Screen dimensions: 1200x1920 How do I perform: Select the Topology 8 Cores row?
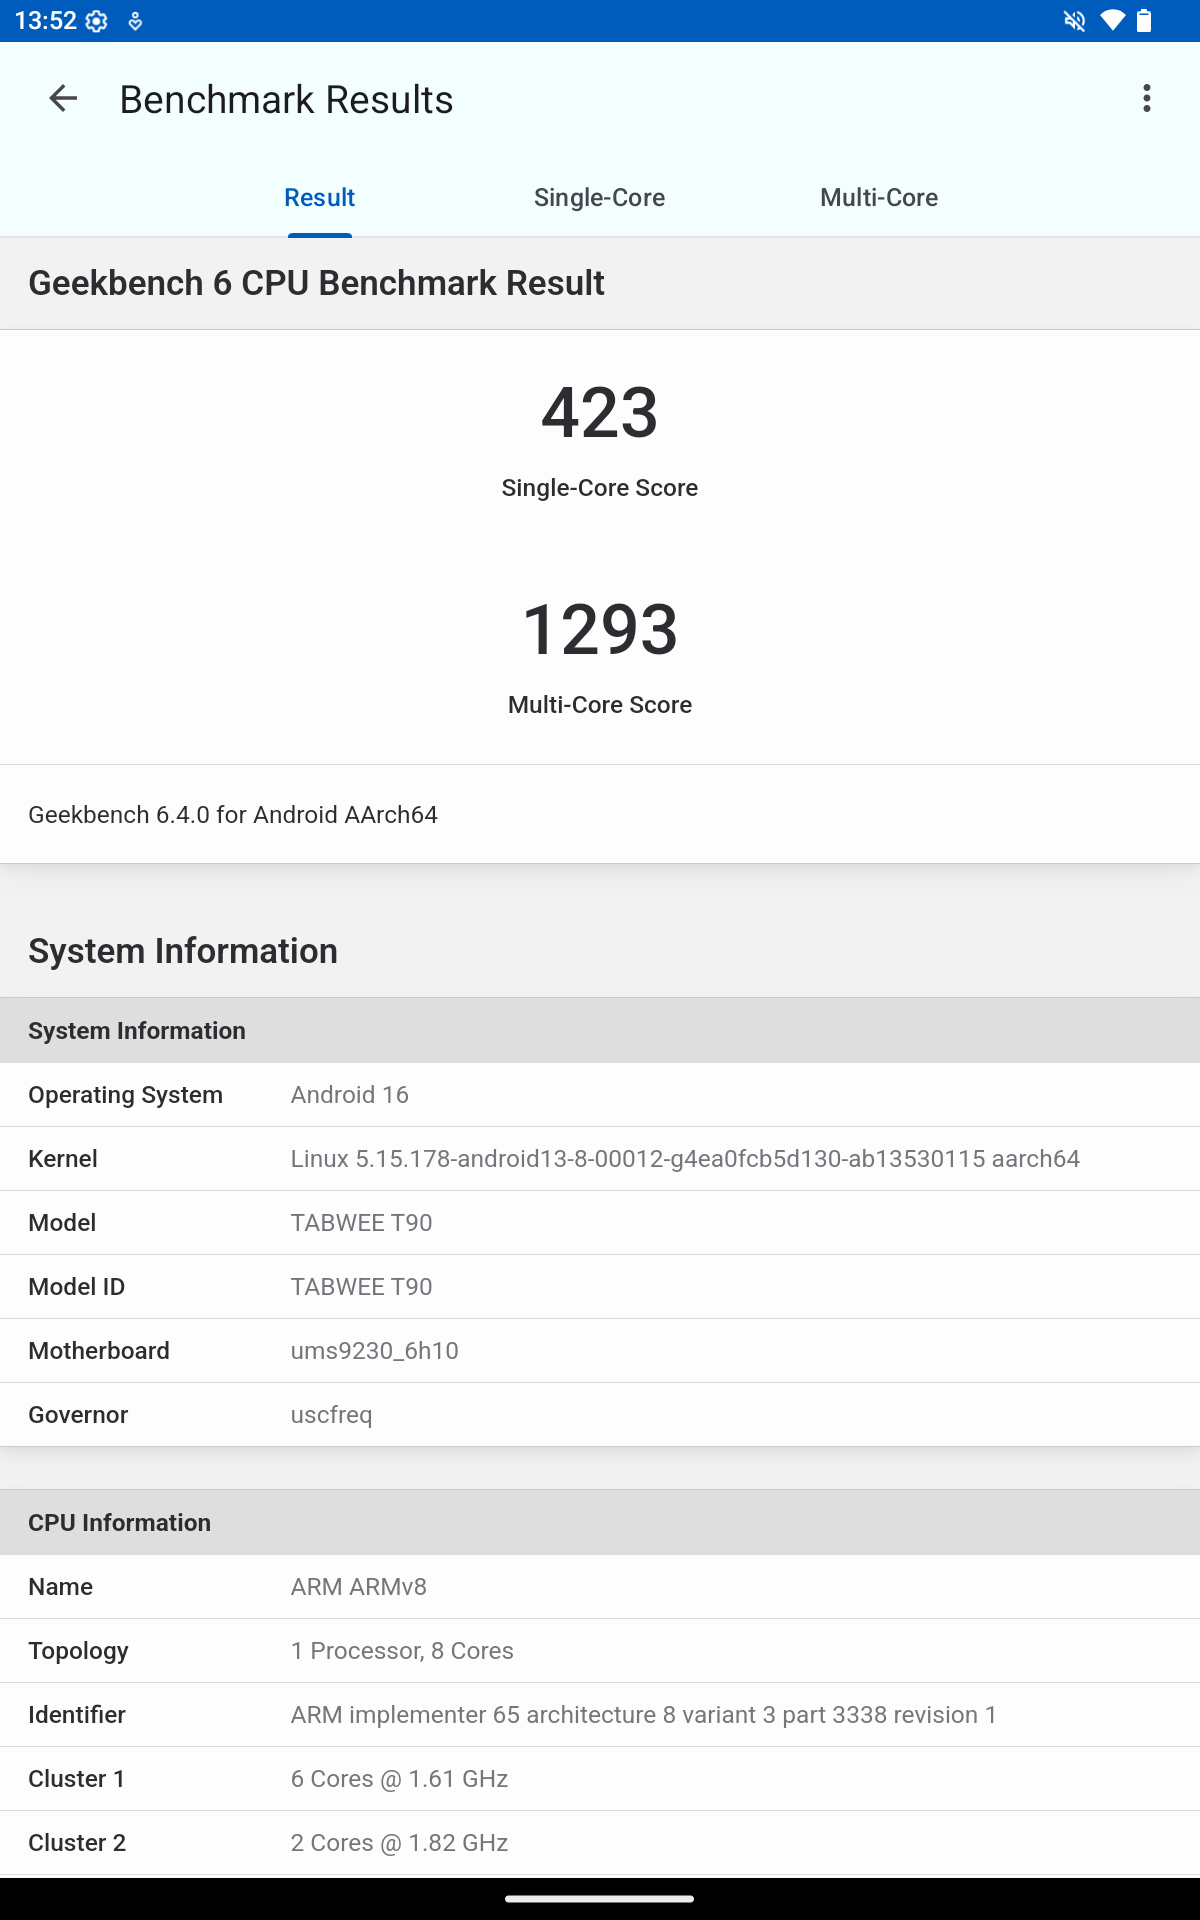tap(599, 1651)
